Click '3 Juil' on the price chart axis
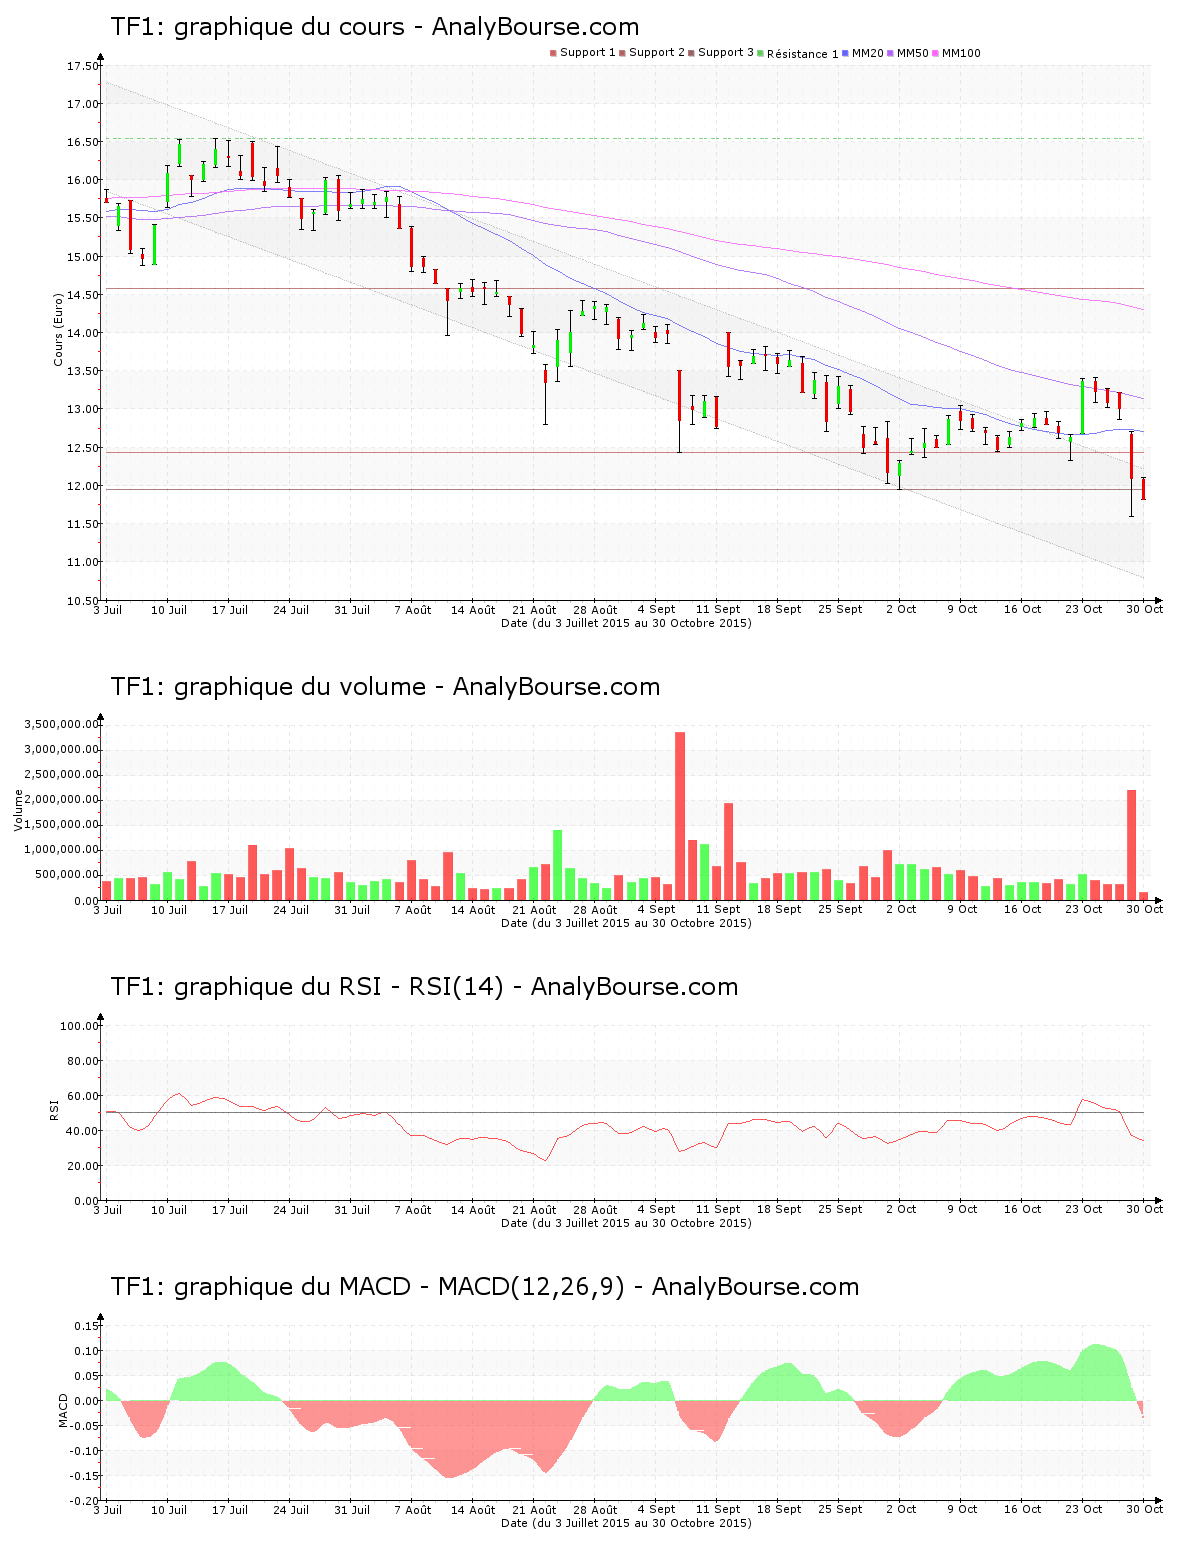Screen dimensions: 1200x1550 coord(107,610)
